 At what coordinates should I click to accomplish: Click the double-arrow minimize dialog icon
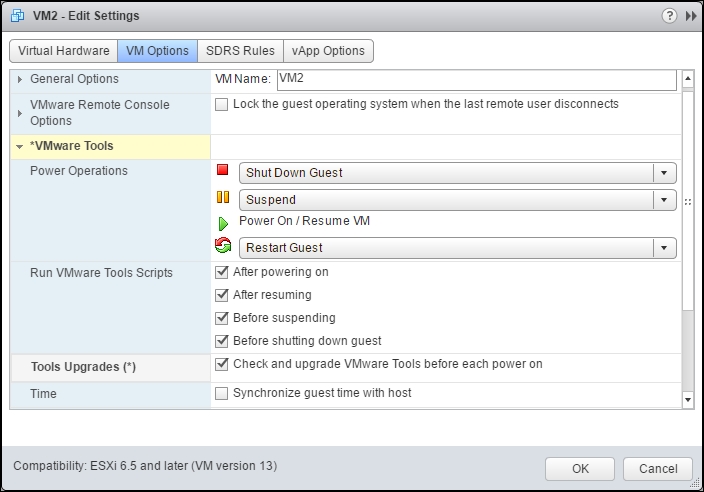(x=691, y=16)
